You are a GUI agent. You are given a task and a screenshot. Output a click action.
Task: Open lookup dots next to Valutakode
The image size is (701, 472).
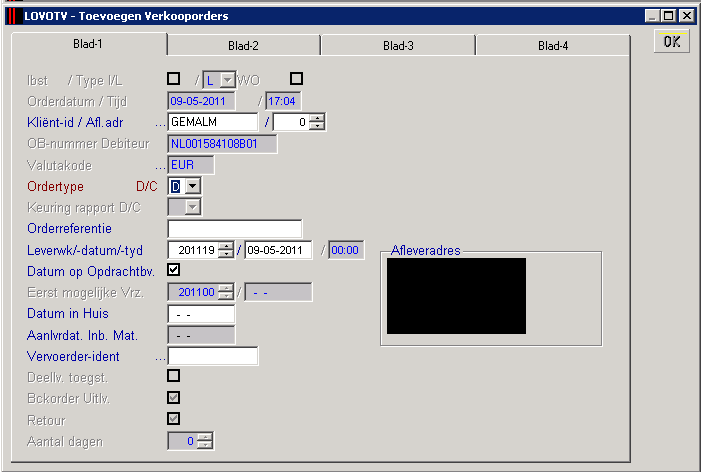point(160,167)
